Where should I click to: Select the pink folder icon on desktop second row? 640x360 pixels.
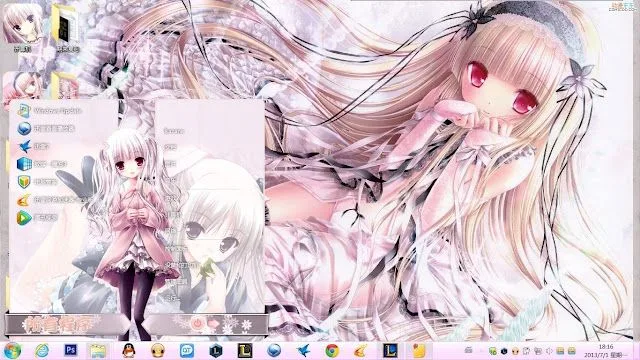(65, 86)
